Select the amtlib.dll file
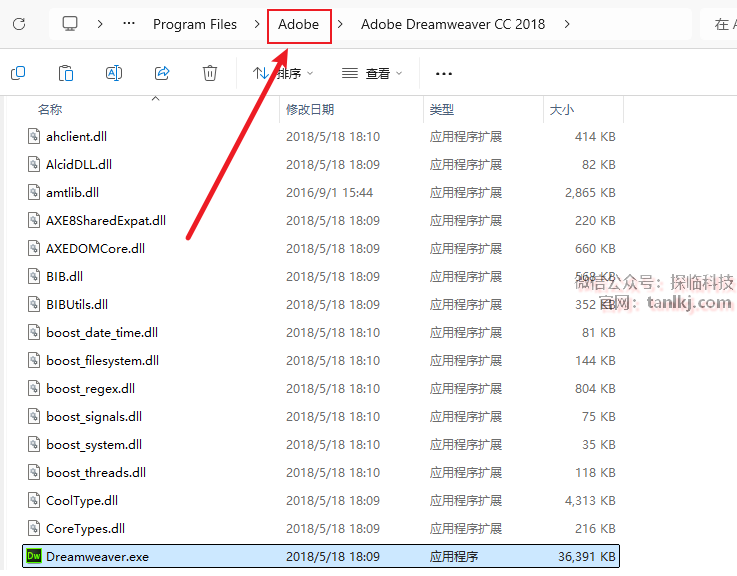Image resolution: width=737 pixels, height=576 pixels. tap(72, 192)
